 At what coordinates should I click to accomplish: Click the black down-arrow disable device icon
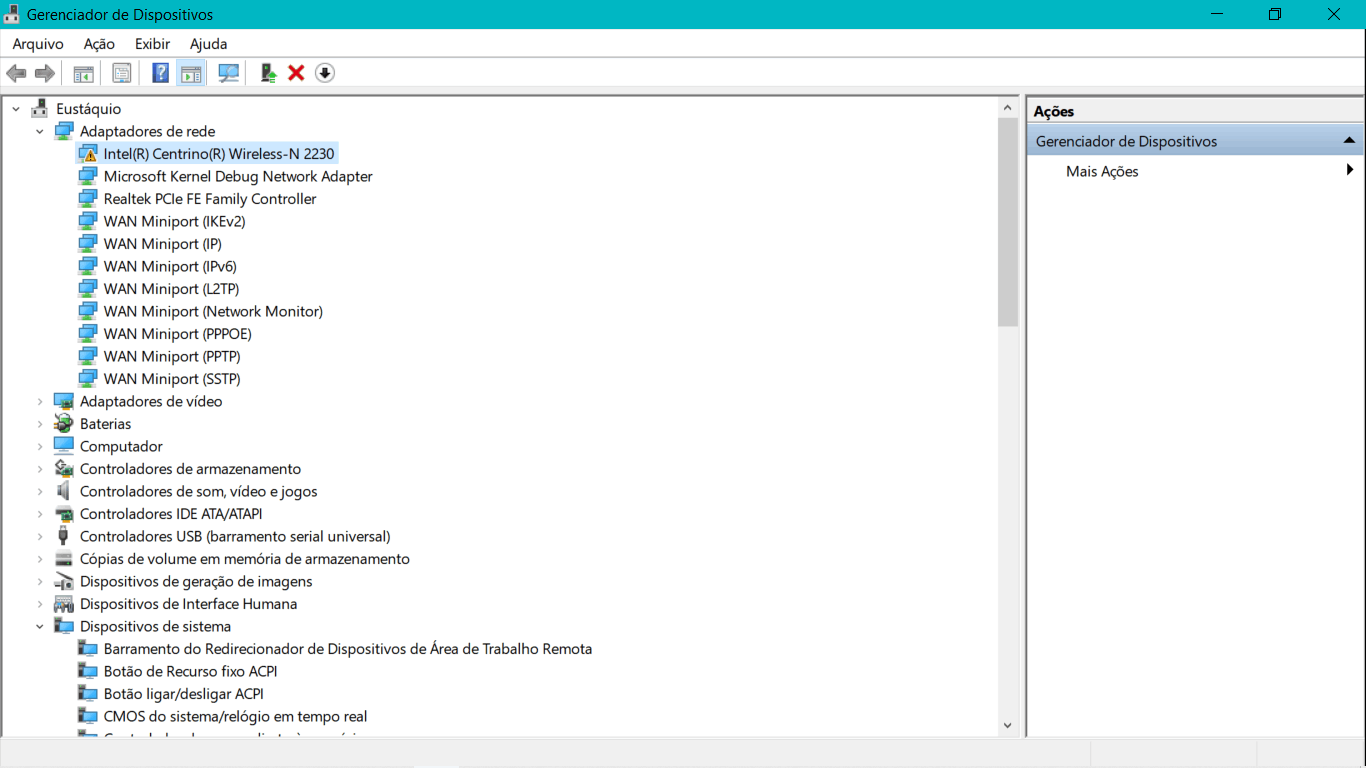325,73
